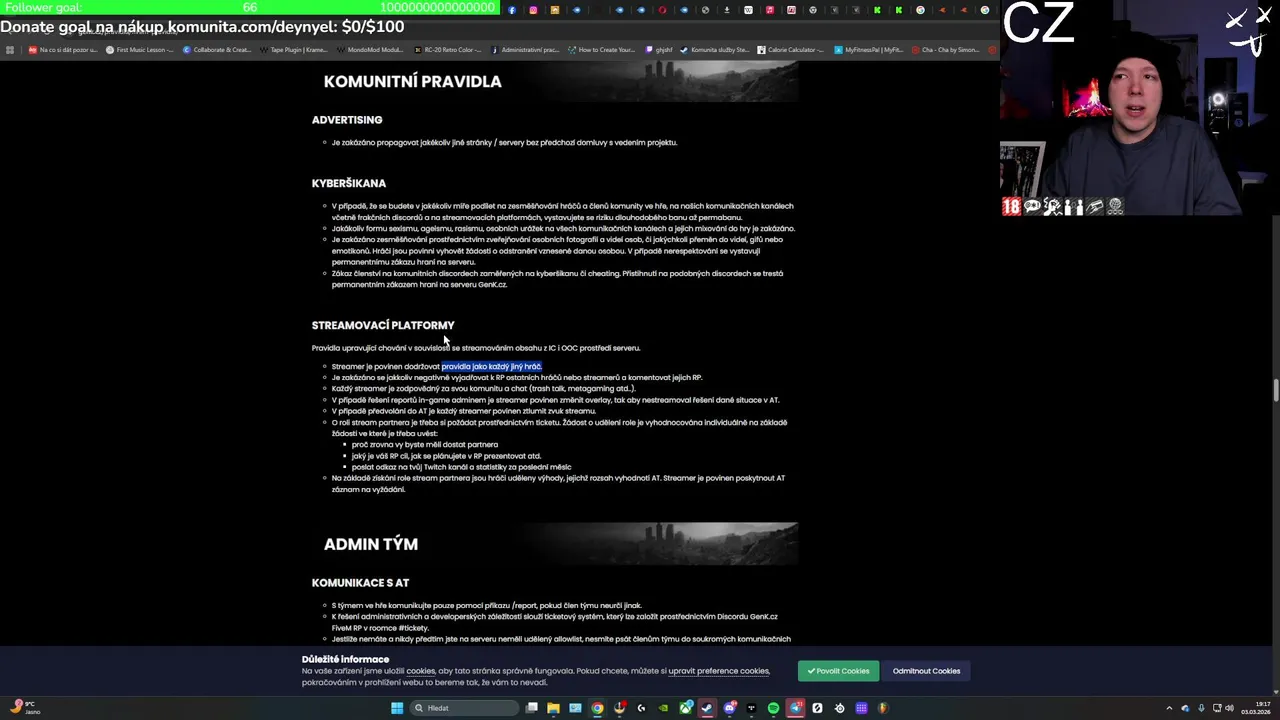Image resolution: width=1280 pixels, height=720 pixels.
Task: Open the Xbox app from the taskbar
Action: pyautogui.click(x=685, y=708)
